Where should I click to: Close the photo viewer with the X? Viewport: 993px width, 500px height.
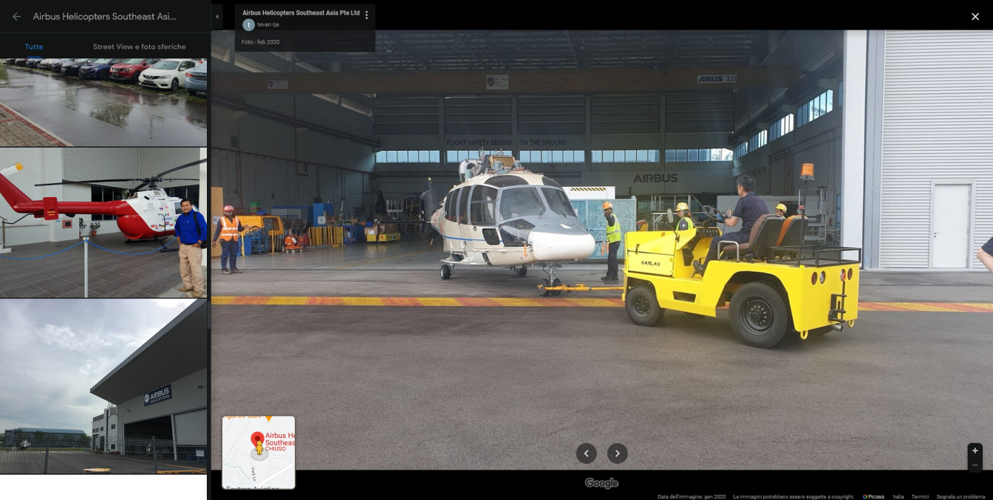[x=975, y=16]
